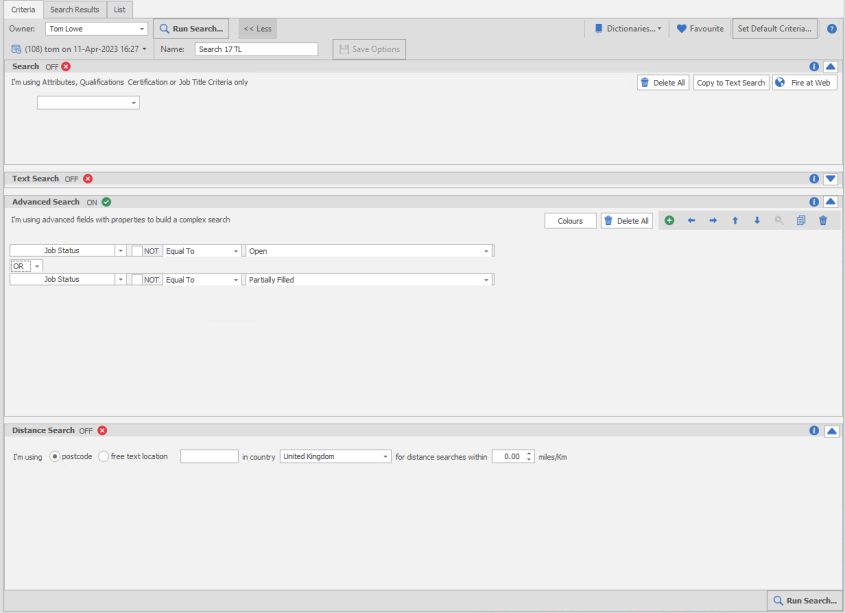Click into the Name field containing Search 17 TL
The image size is (845, 613).
256,49
